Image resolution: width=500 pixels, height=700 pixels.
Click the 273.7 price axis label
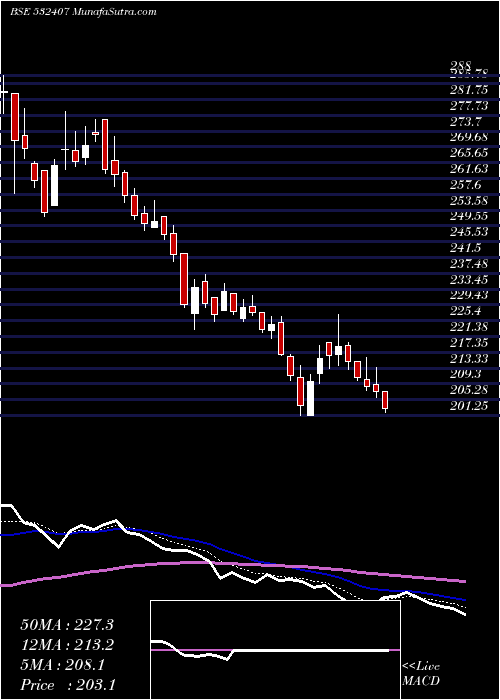point(466,121)
